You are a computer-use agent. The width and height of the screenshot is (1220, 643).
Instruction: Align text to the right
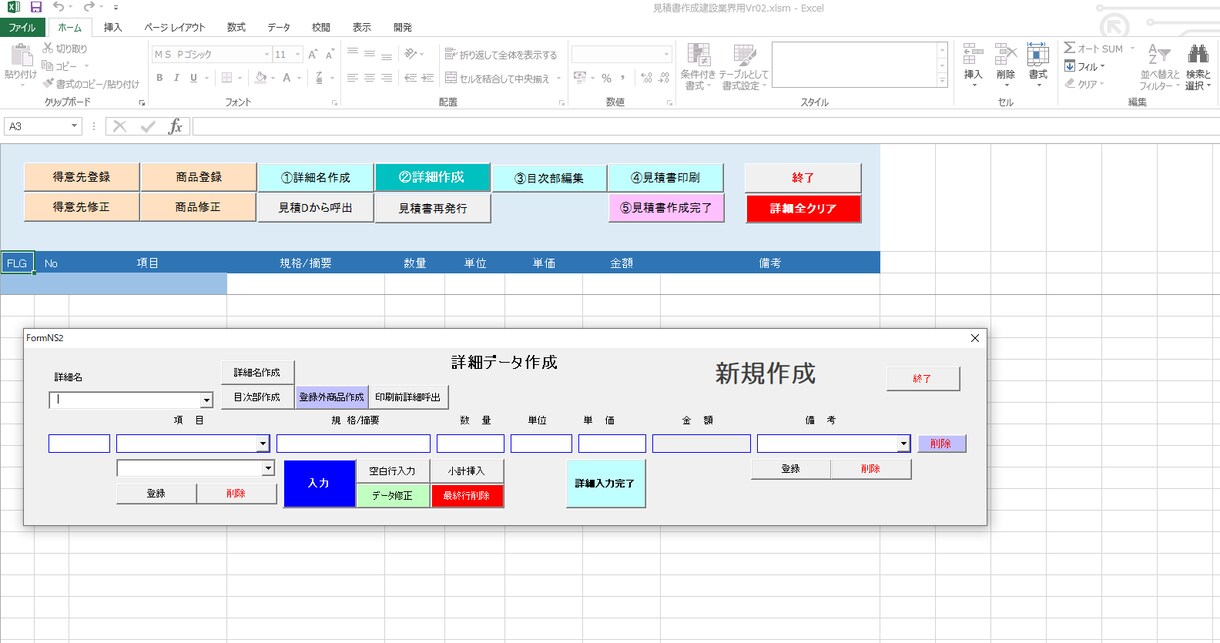(387, 77)
